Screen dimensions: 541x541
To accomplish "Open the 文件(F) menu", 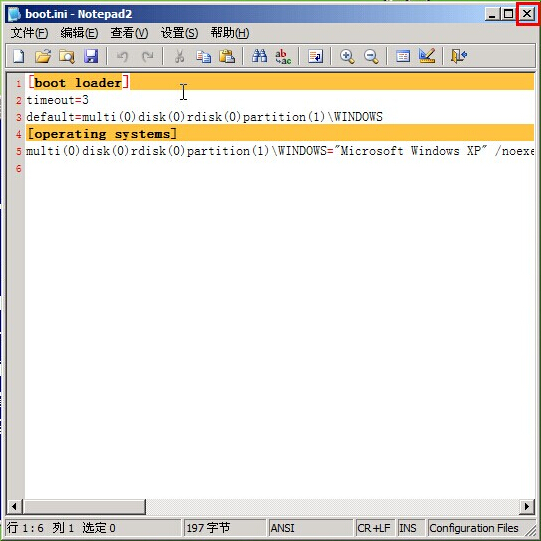I will click(29, 33).
